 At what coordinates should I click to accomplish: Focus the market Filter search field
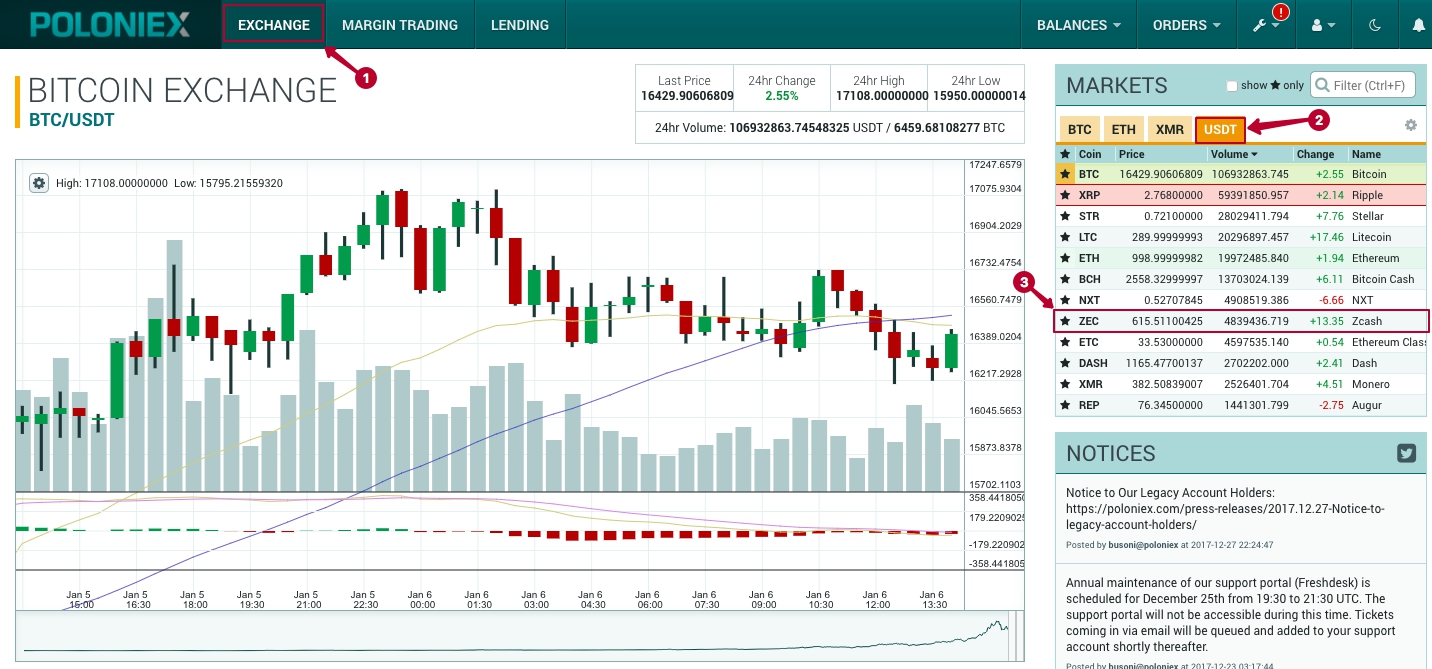point(1363,86)
